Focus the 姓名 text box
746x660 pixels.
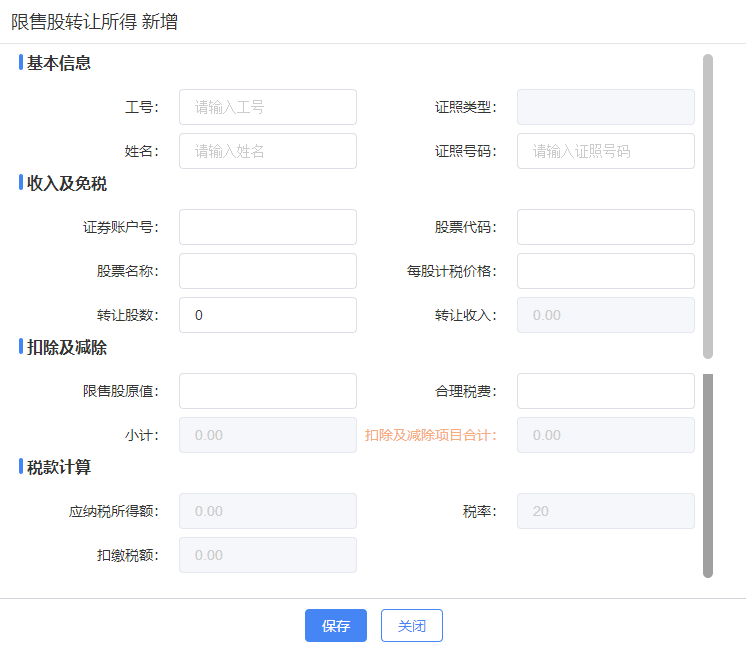point(268,151)
